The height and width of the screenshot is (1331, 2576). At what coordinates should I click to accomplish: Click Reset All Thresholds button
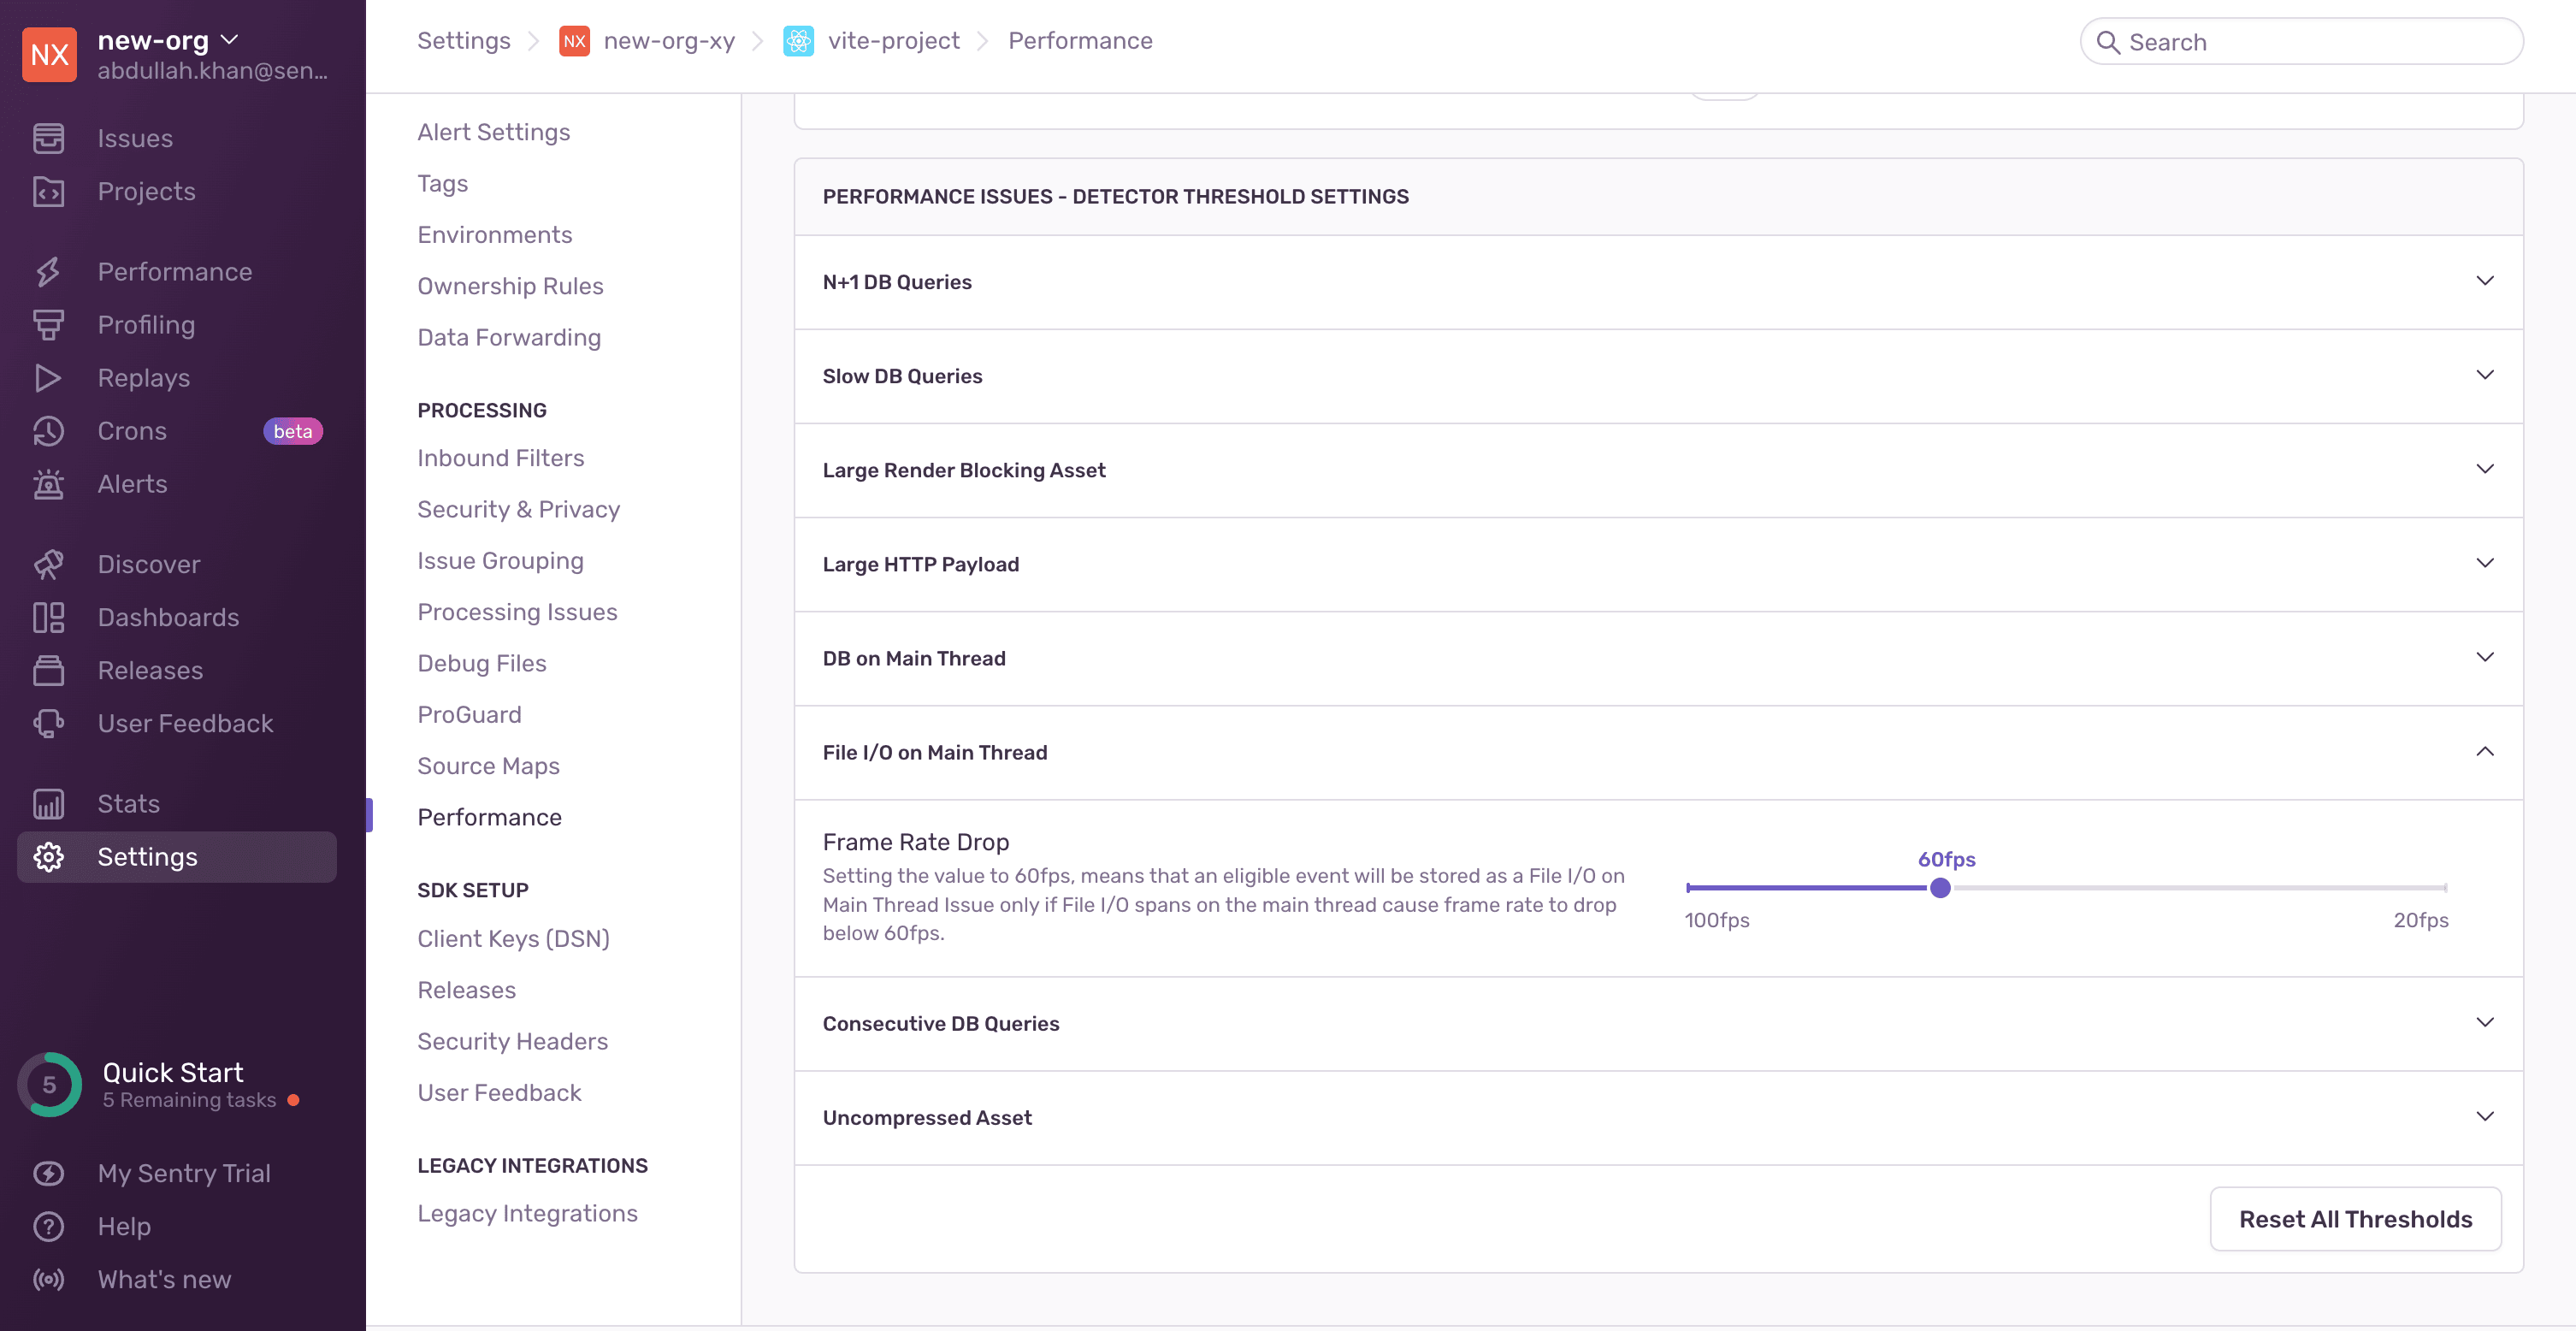(x=2355, y=1218)
